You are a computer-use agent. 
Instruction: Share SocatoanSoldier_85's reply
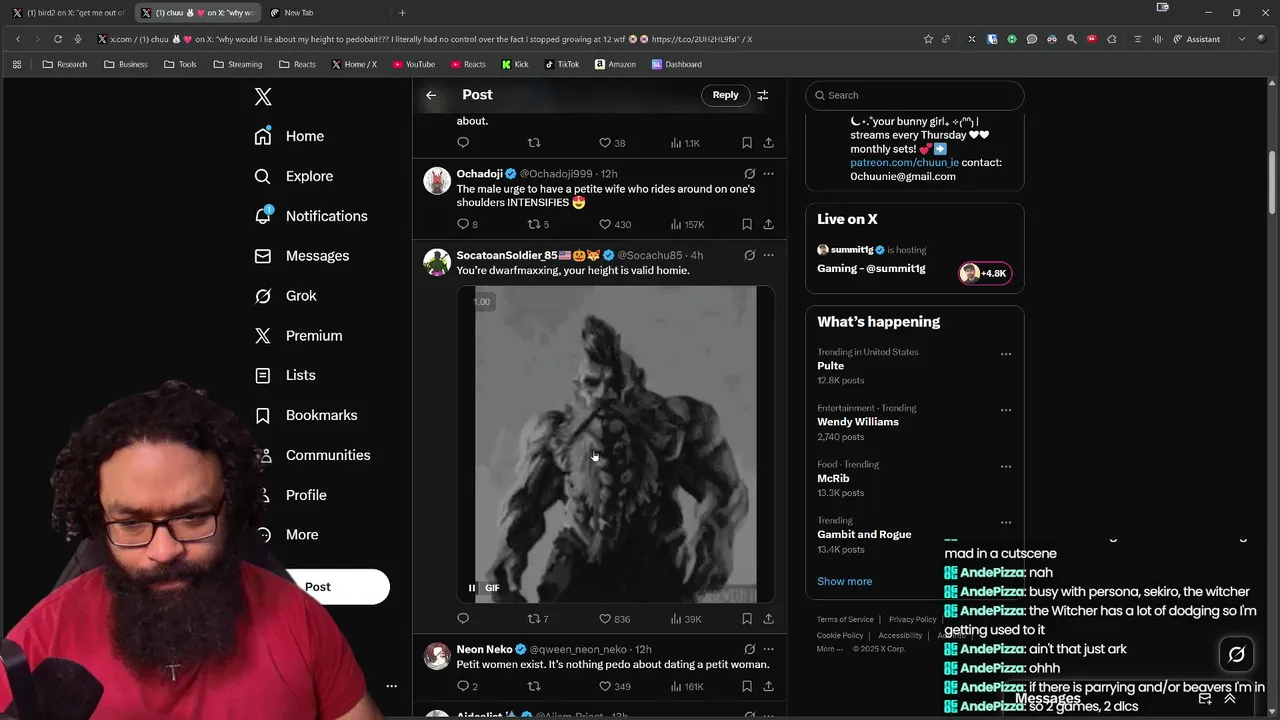tap(768, 619)
